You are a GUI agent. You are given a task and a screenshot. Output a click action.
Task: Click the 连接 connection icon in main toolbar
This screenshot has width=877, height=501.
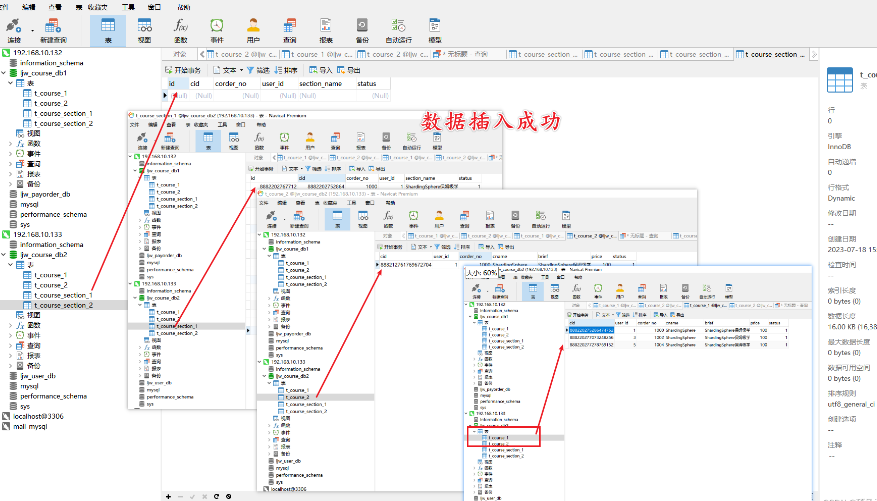click(x=13, y=30)
